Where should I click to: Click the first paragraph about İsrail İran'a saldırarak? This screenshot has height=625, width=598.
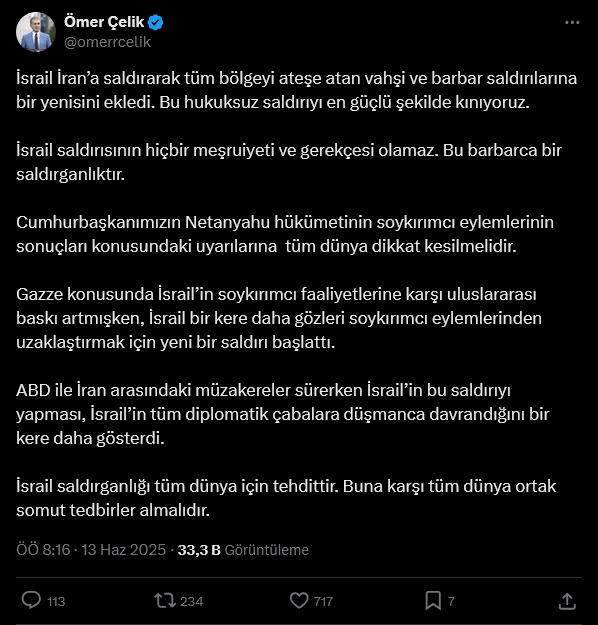[x=297, y=90]
